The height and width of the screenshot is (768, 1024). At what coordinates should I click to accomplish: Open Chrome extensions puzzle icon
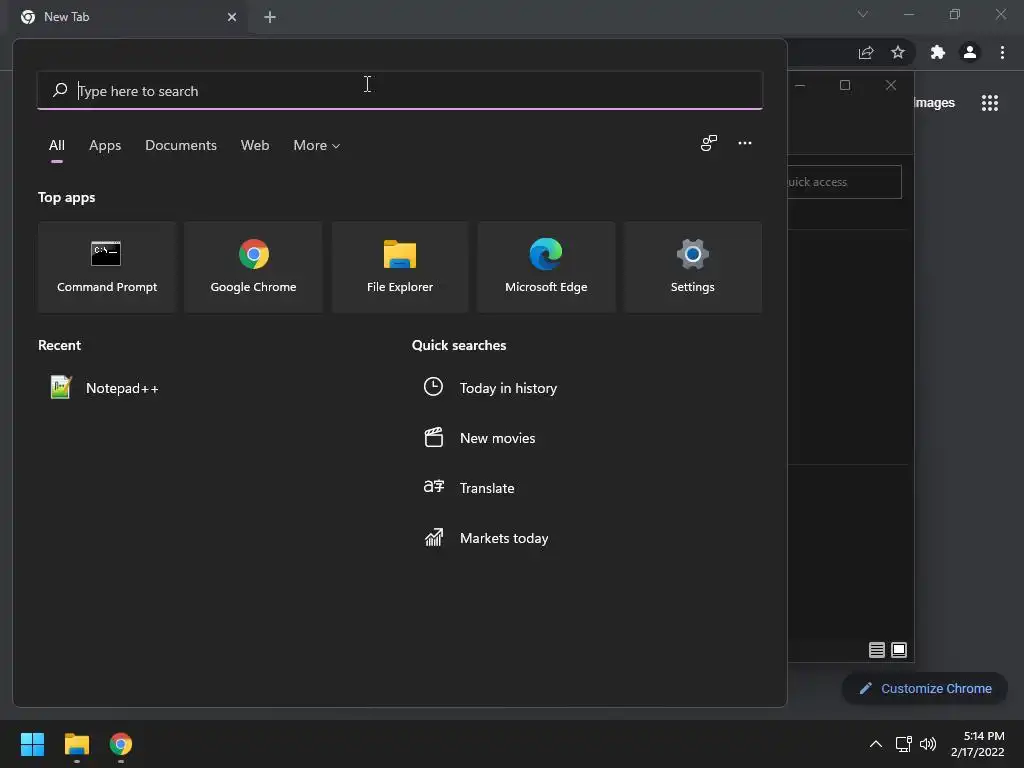(937, 52)
